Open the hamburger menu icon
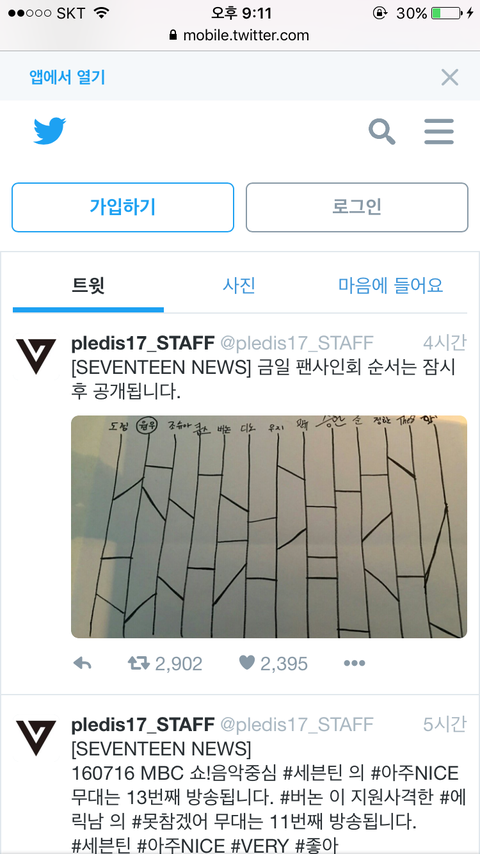The image size is (480, 854). [x=439, y=131]
